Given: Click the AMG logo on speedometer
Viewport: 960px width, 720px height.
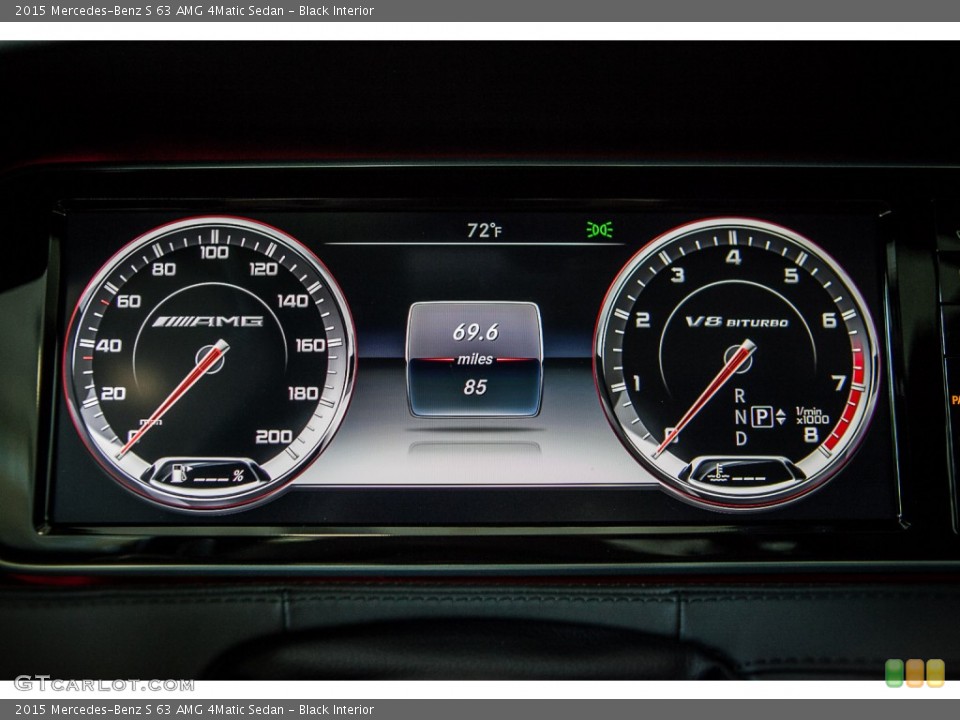Looking at the screenshot, I should (208, 321).
